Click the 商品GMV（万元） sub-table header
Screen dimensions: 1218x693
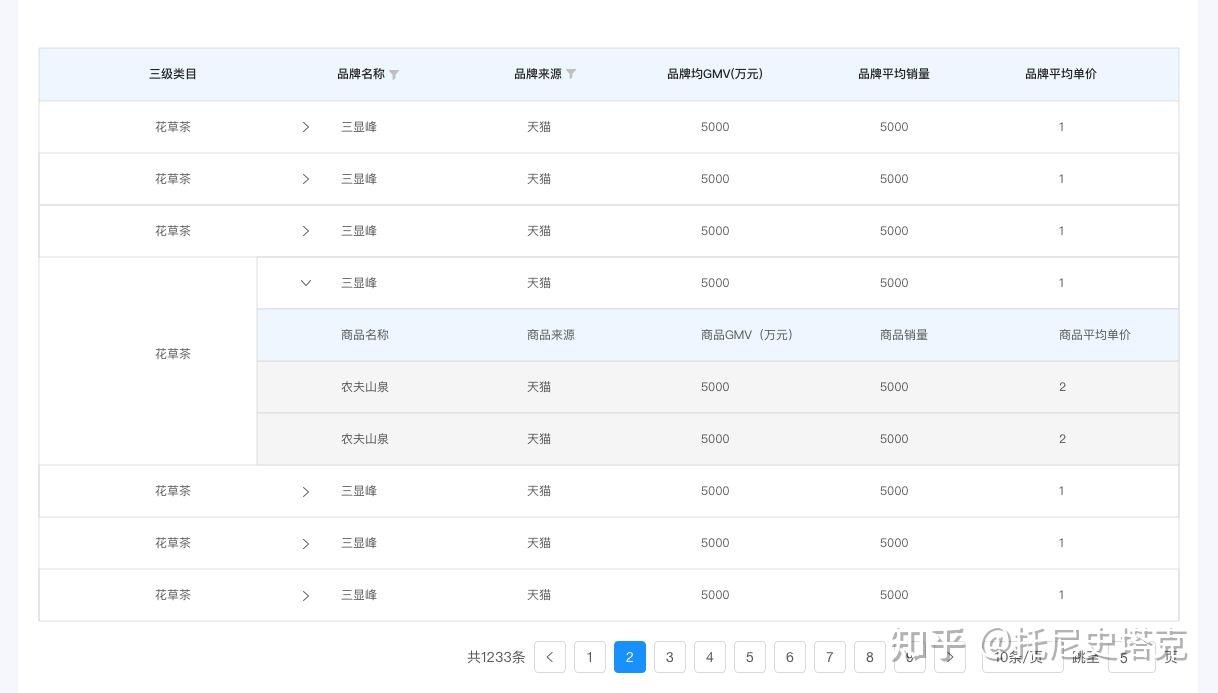point(749,335)
